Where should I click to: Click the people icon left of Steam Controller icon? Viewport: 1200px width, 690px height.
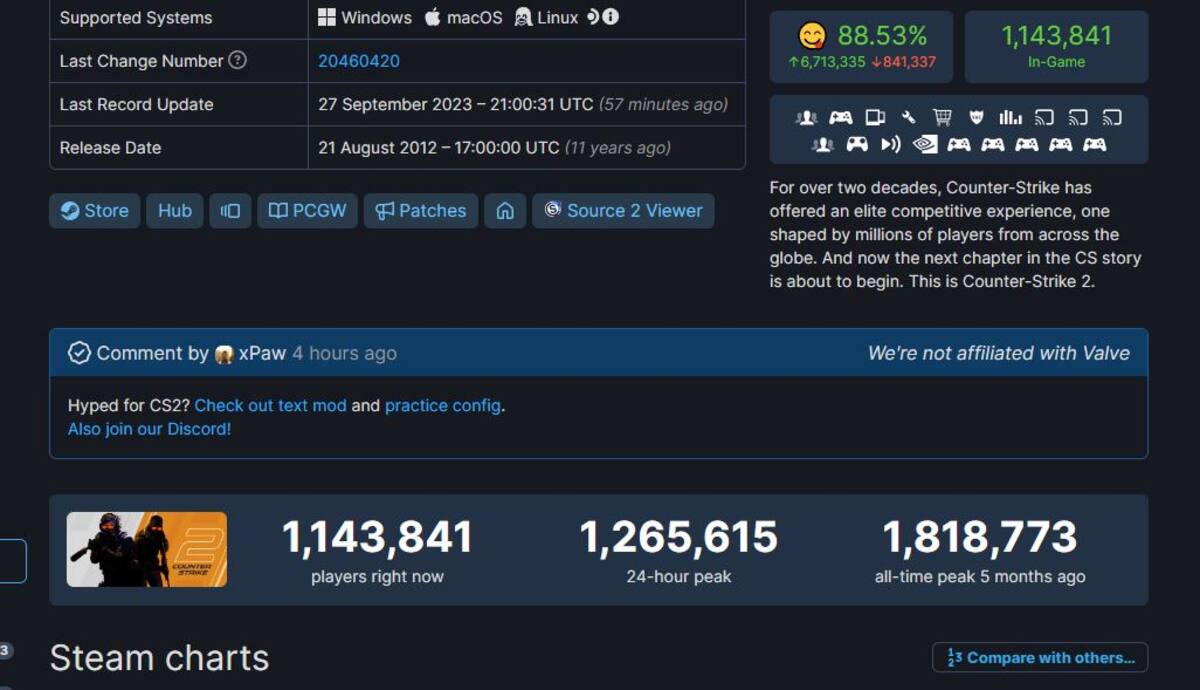pyautogui.click(x=823, y=145)
